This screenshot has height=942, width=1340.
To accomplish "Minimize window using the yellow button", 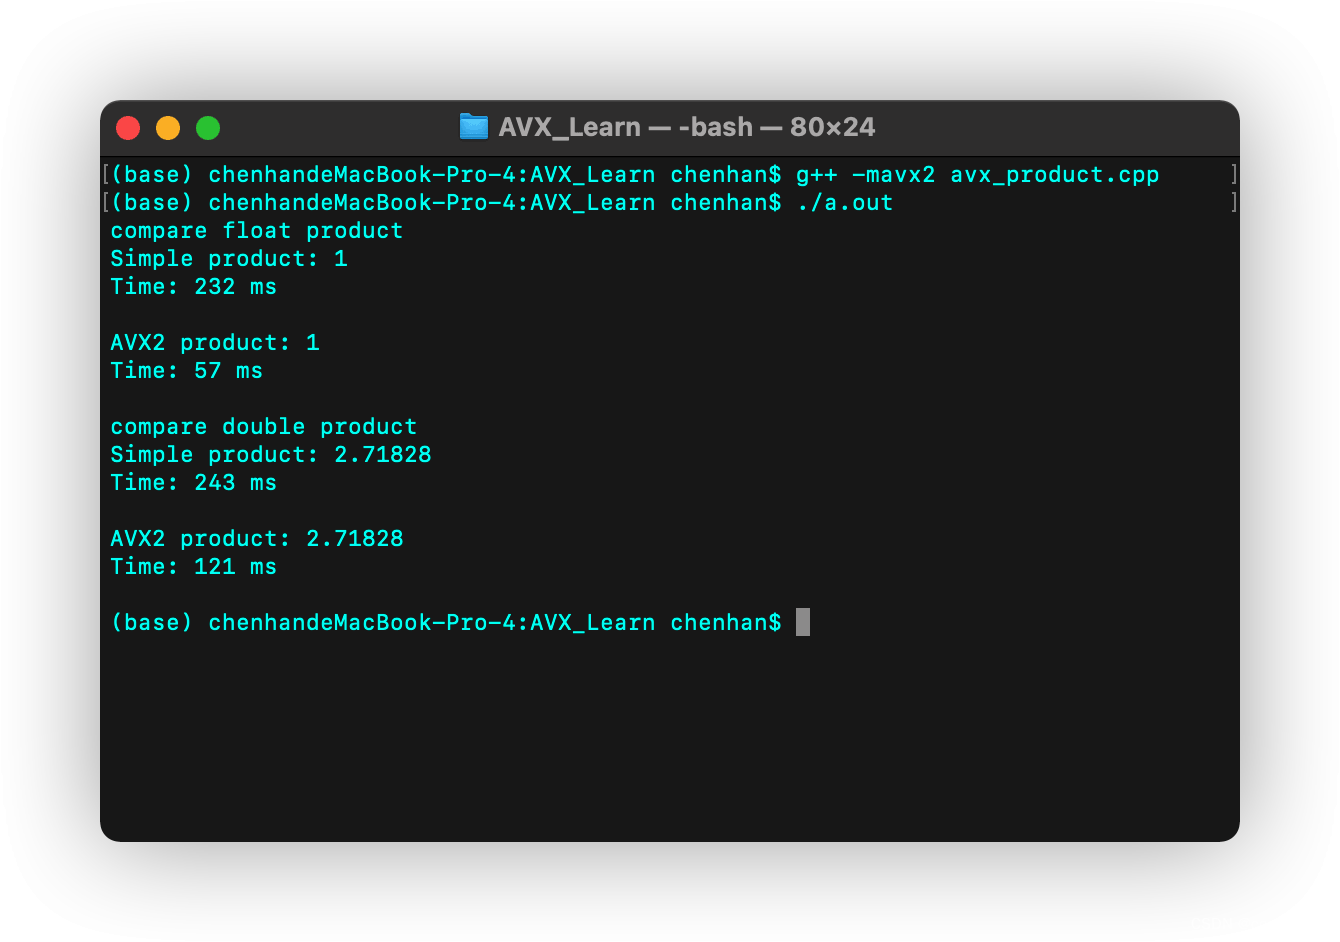I will coord(168,128).
